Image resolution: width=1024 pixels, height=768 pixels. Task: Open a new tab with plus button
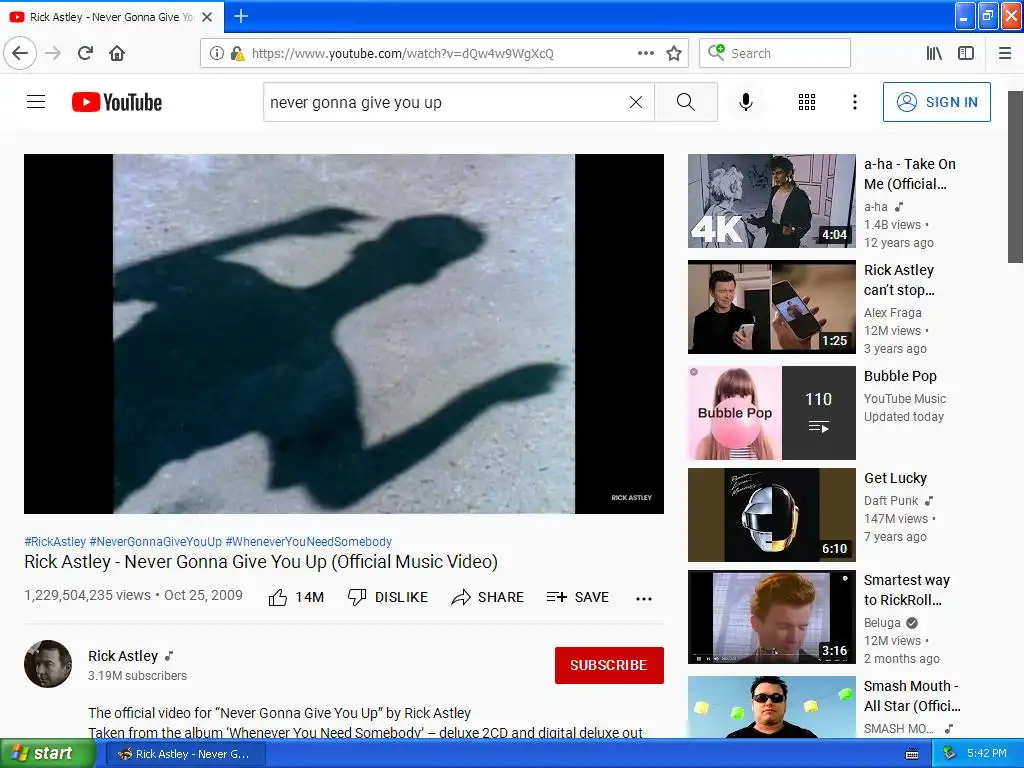click(241, 16)
